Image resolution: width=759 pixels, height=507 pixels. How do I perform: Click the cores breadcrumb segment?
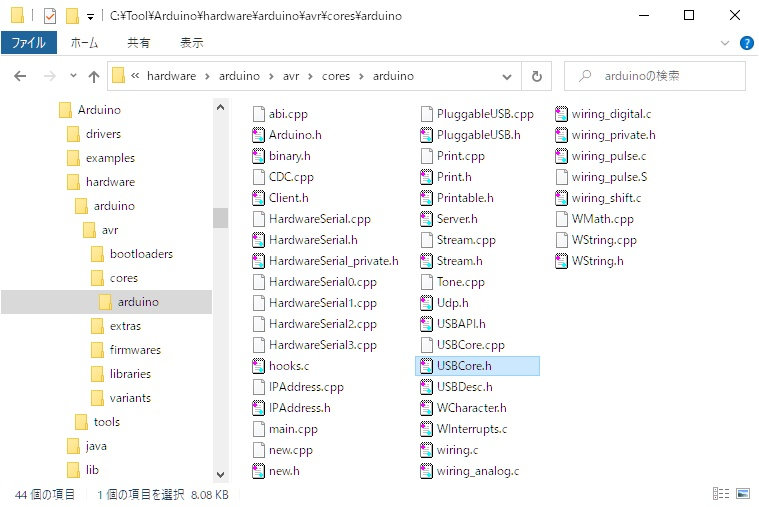[336, 76]
